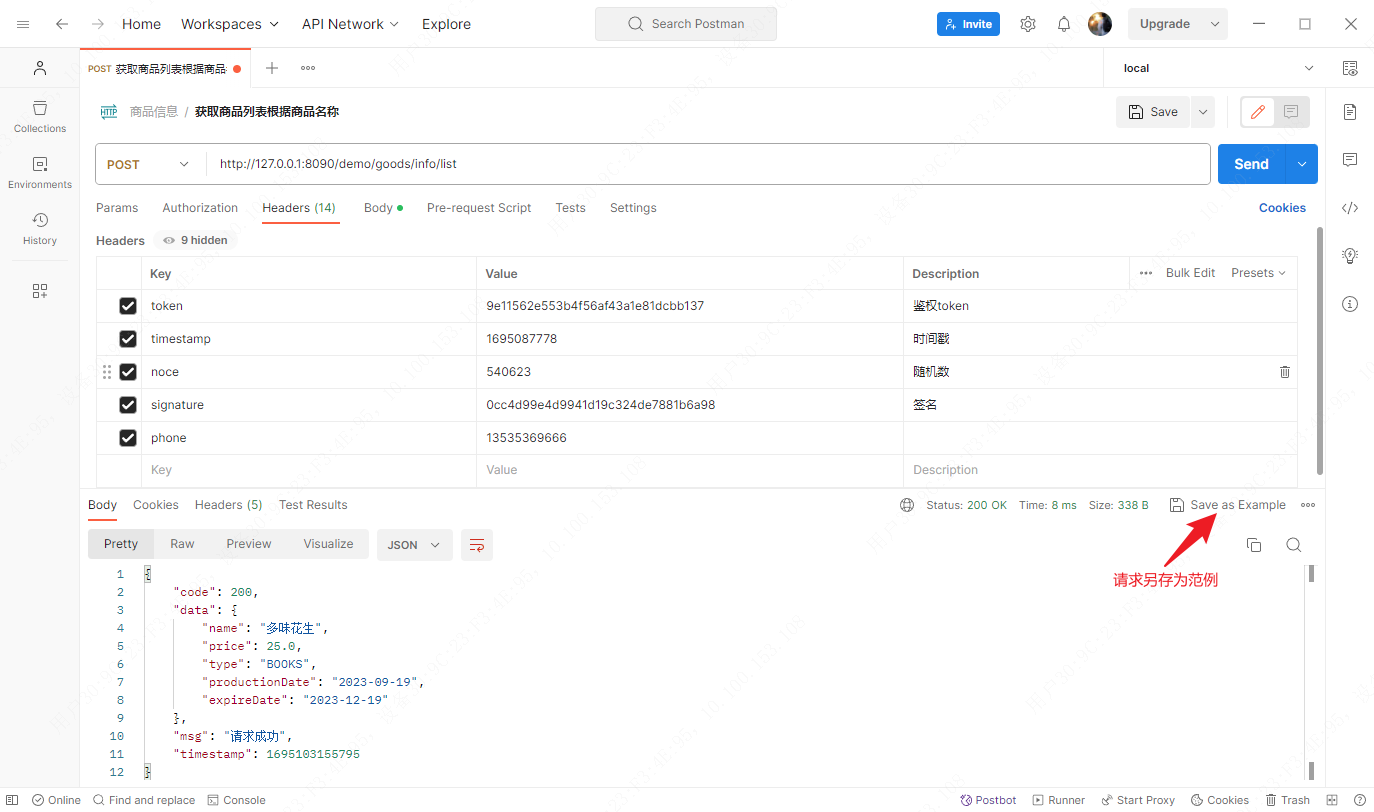The width and height of the screenshot is (1374, 812).
Task: Change the JSON response format dropdown
Action: click(x=414, y=545)
